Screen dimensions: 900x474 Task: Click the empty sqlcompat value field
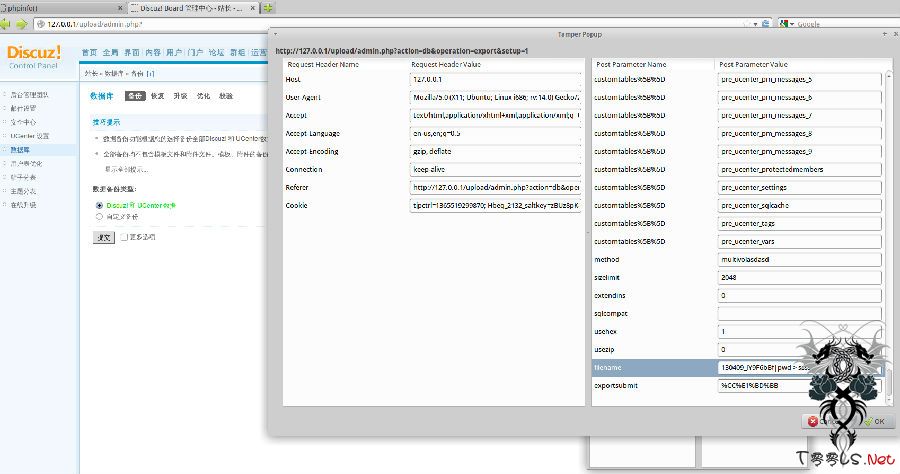click(x=800, y=314)
